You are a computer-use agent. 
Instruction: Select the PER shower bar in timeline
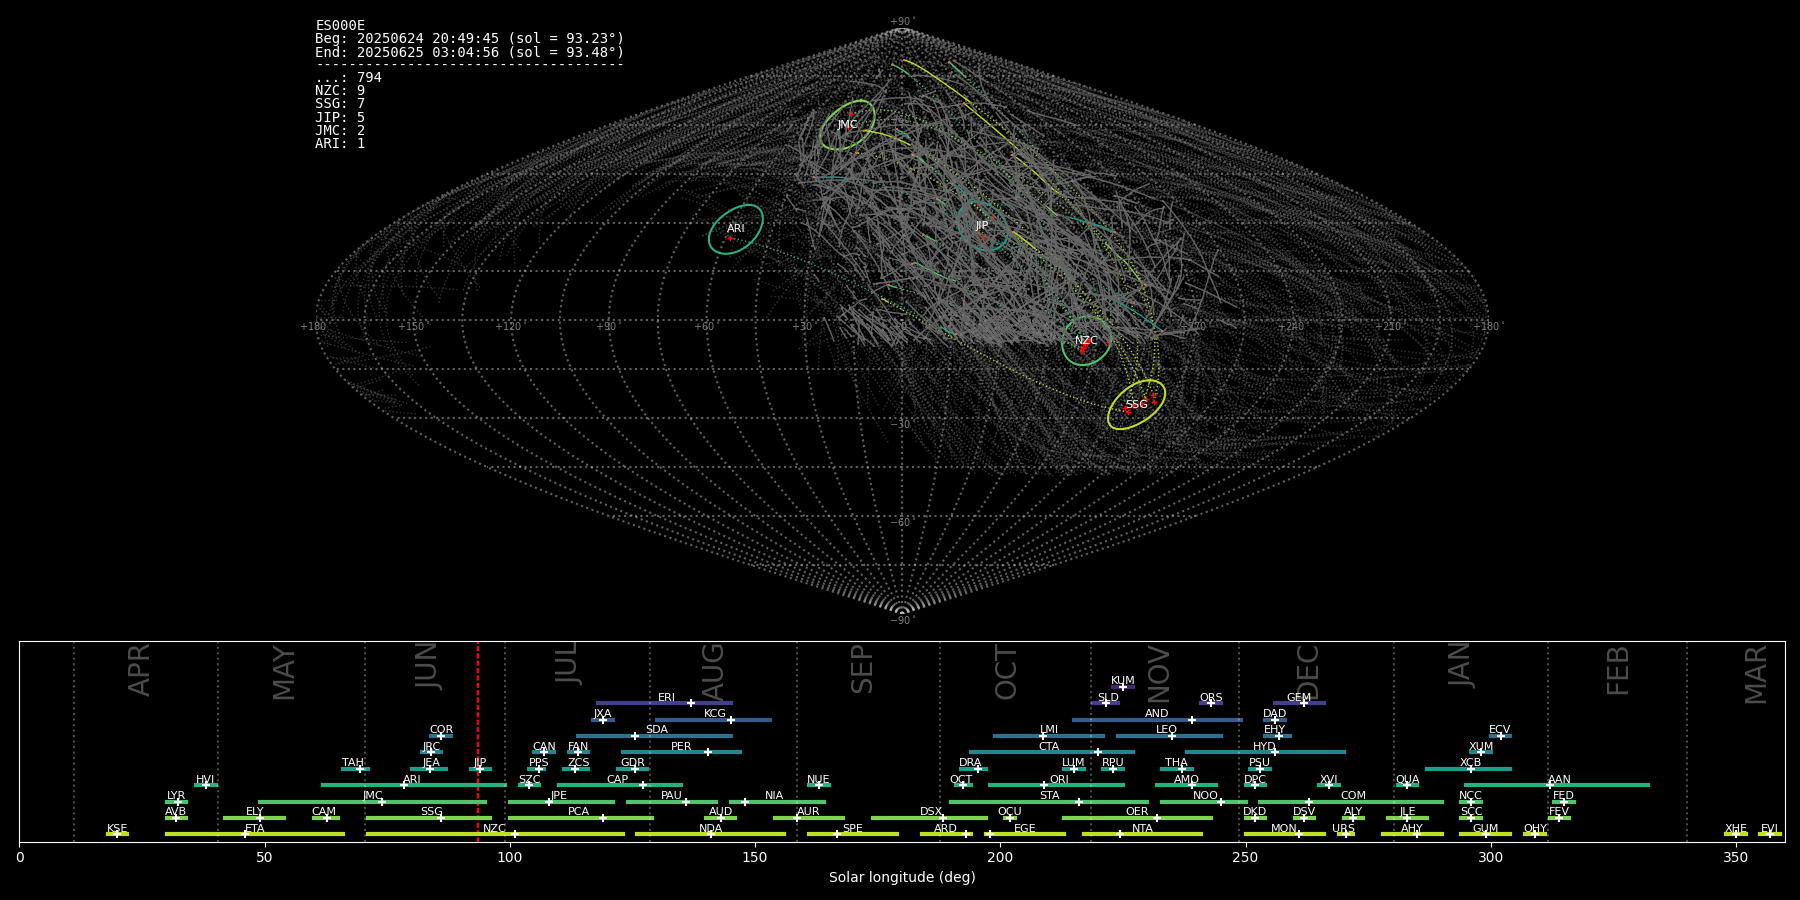[x=681, y=752]
